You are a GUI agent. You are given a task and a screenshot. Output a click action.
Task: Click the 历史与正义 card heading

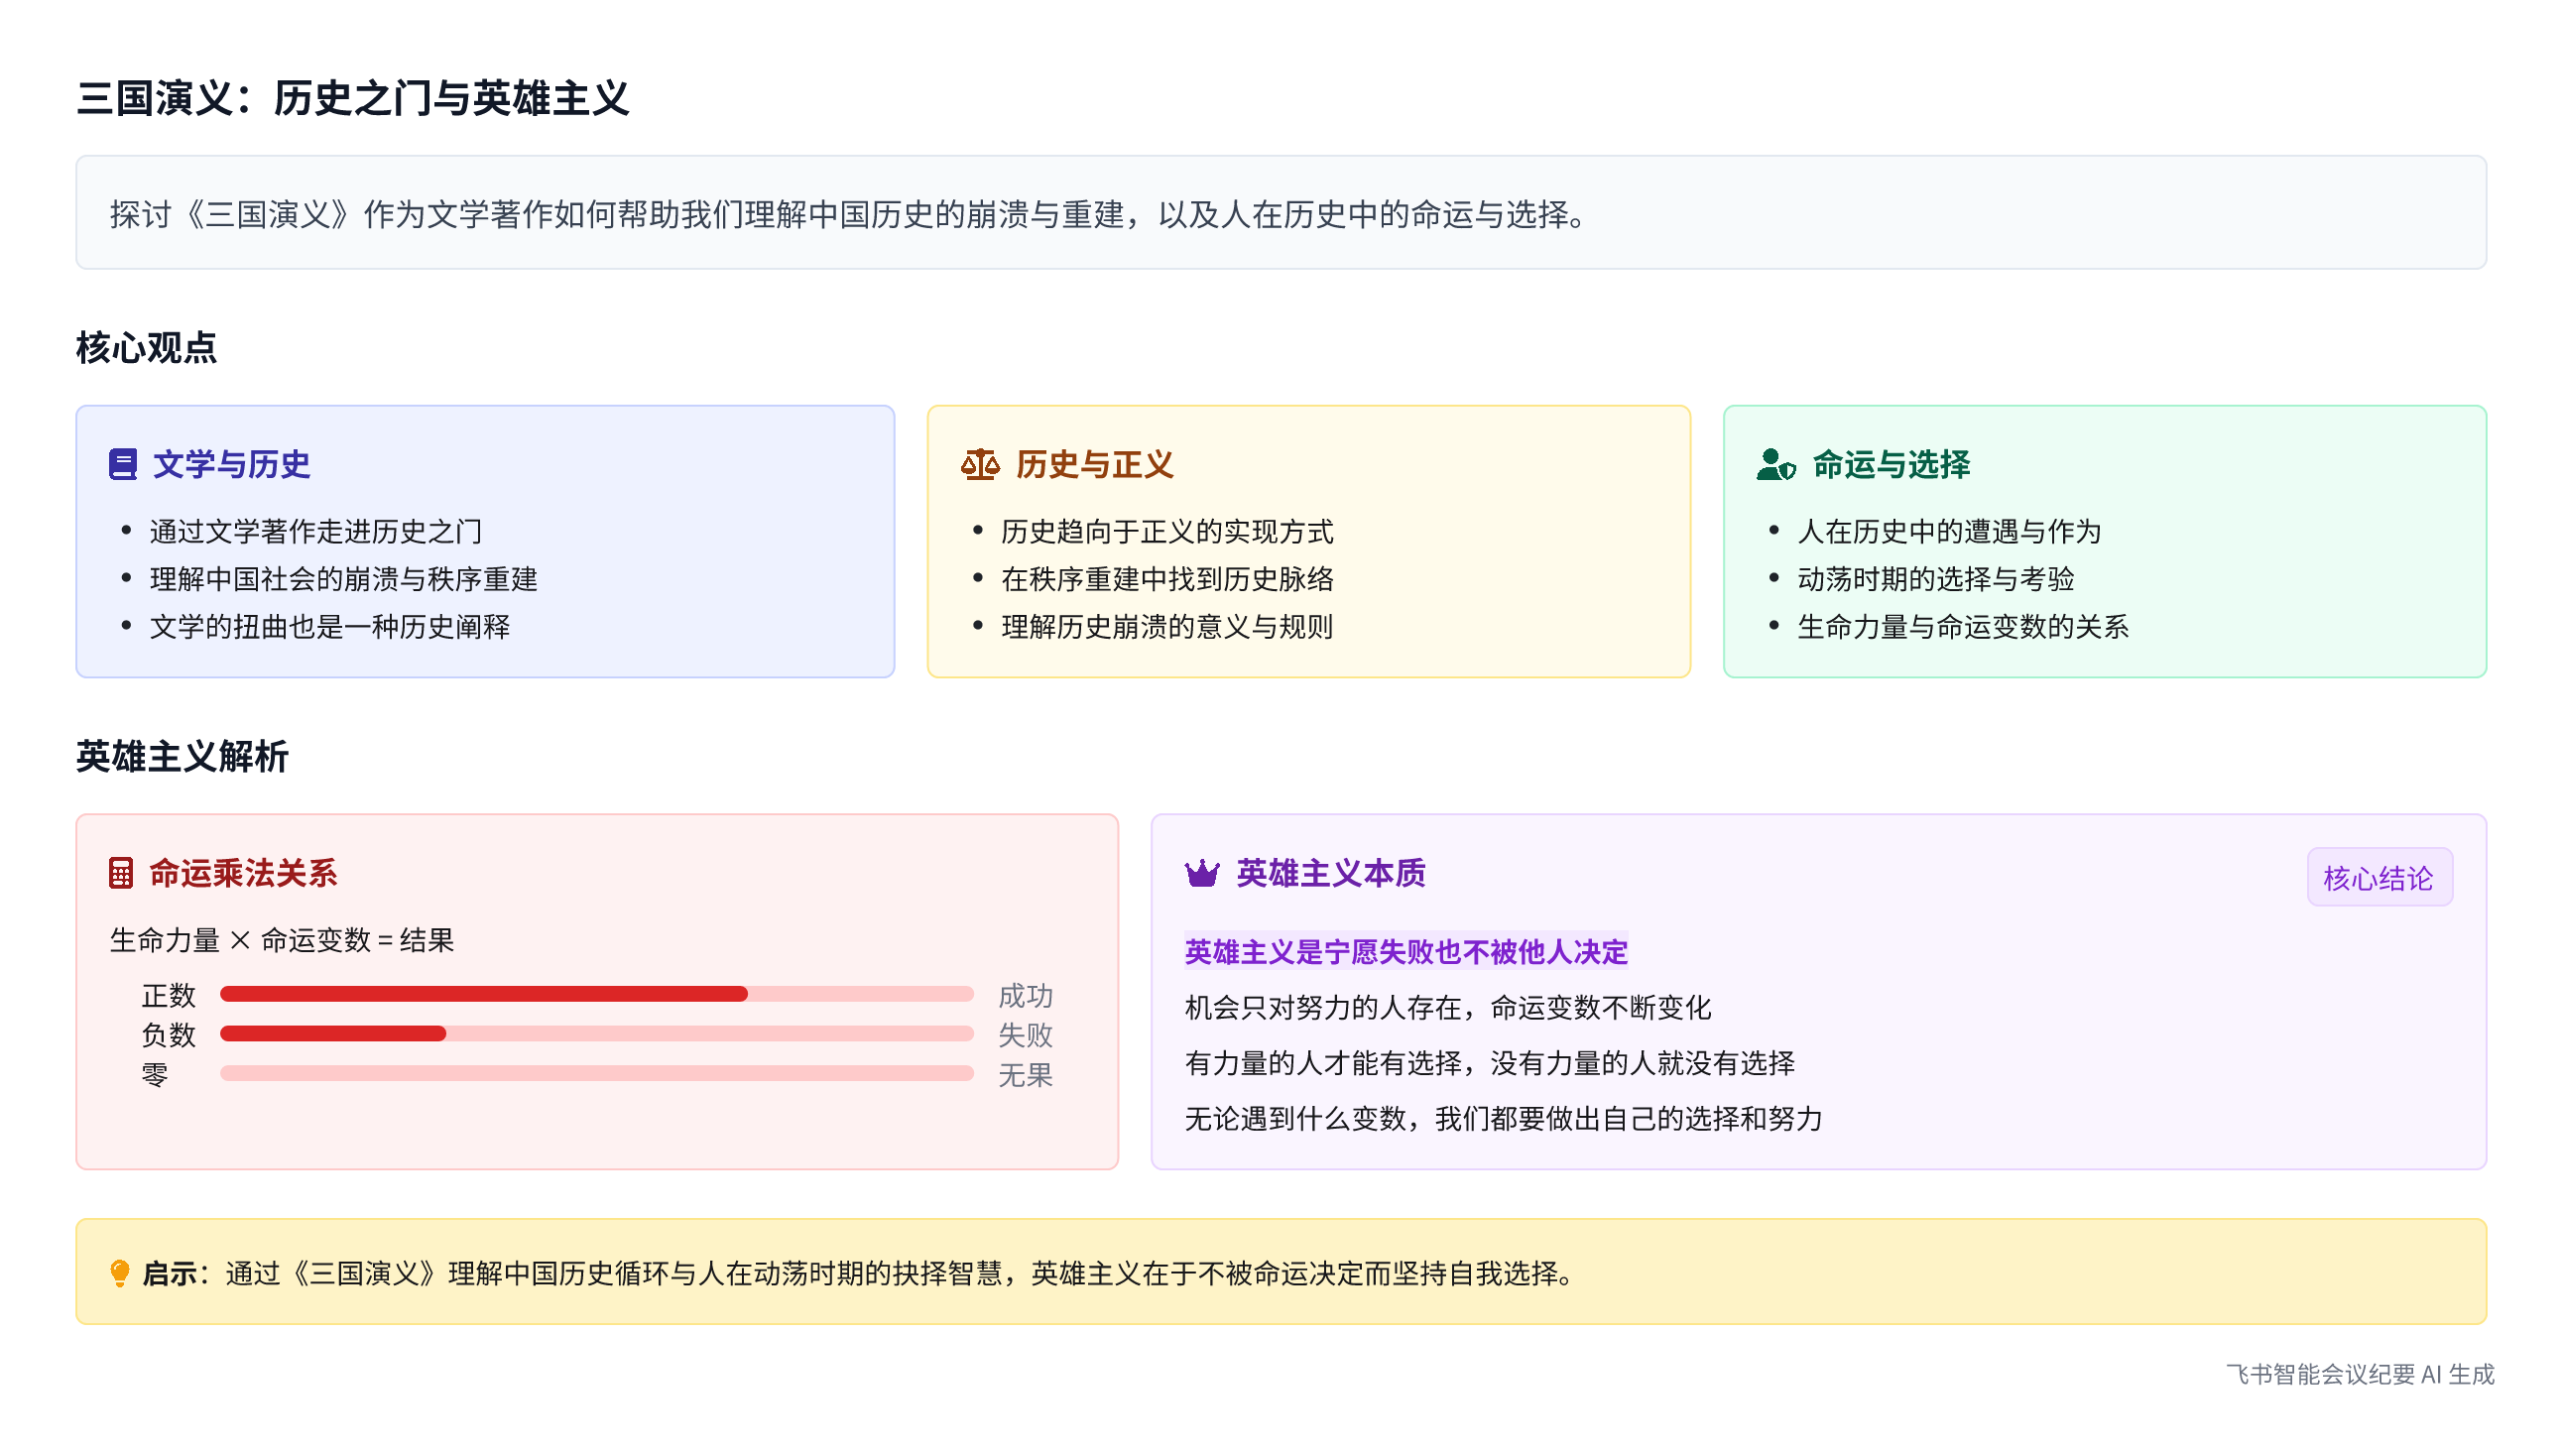[x=1094, y=464]
